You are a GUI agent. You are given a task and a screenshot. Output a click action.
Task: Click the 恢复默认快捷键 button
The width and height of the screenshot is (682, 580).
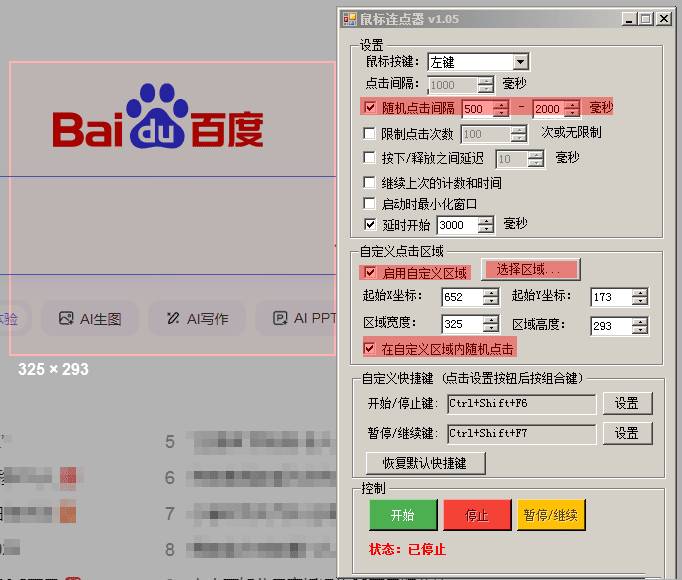pyautogui.click(x=425, y=463)
